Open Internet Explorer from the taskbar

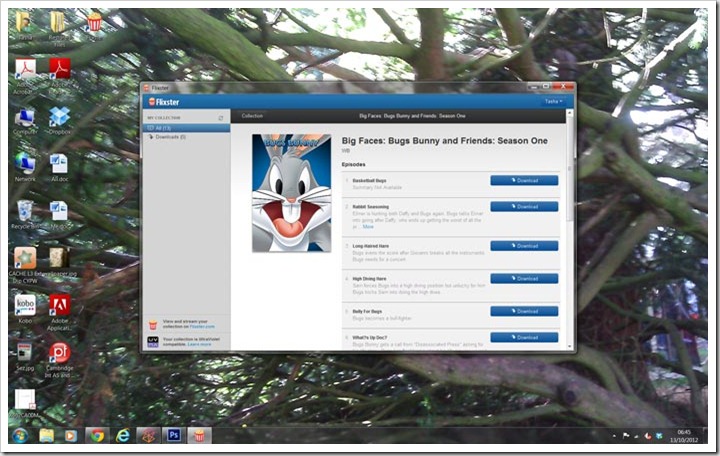(x=123, y=435)
